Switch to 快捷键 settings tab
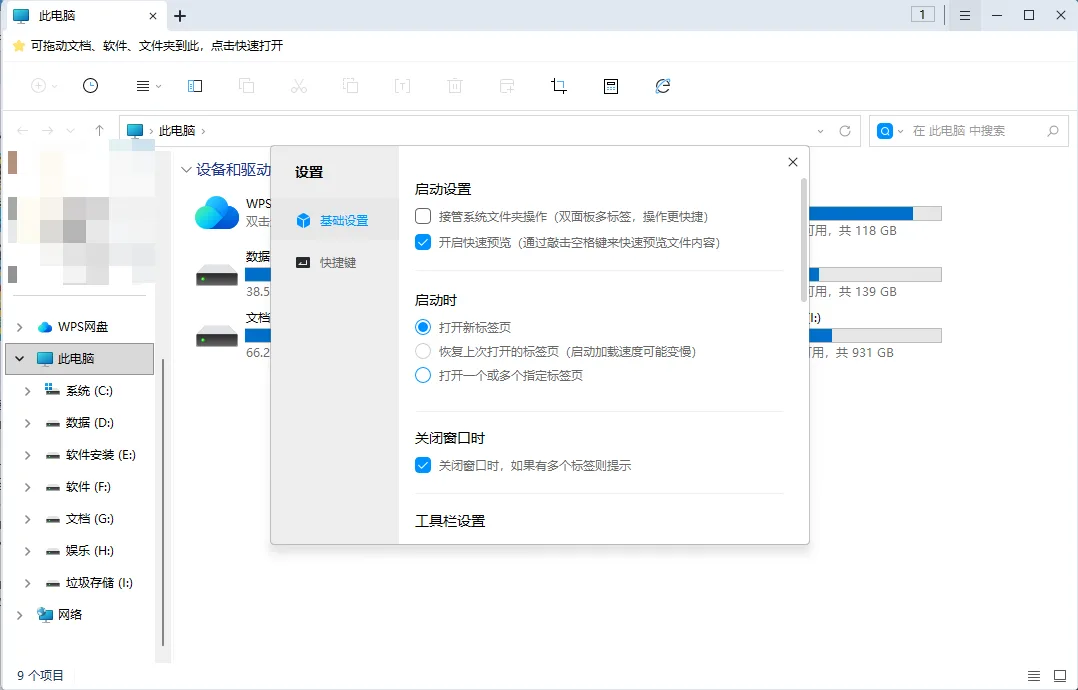 pos(335,263)
